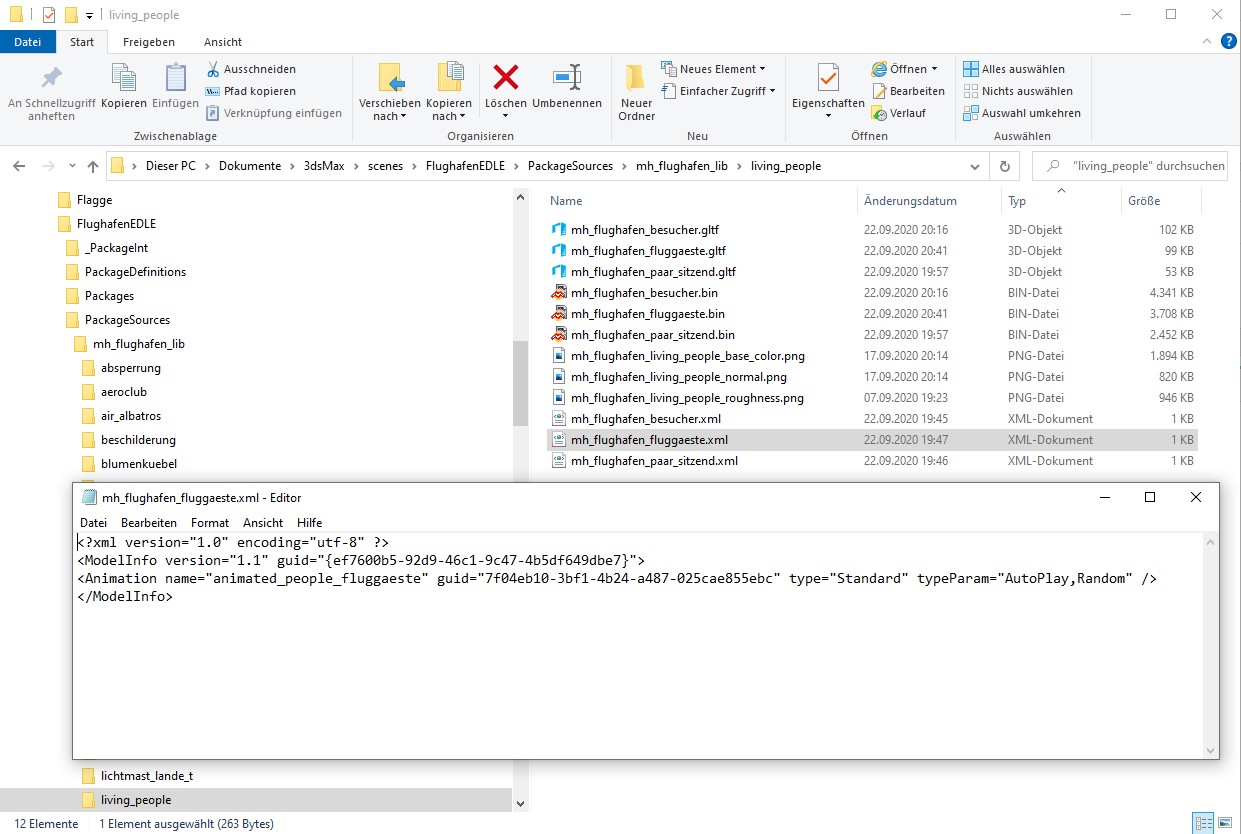Click the Verknüpfung einfügen icon

pyautogui.click(x=211, y=111)
